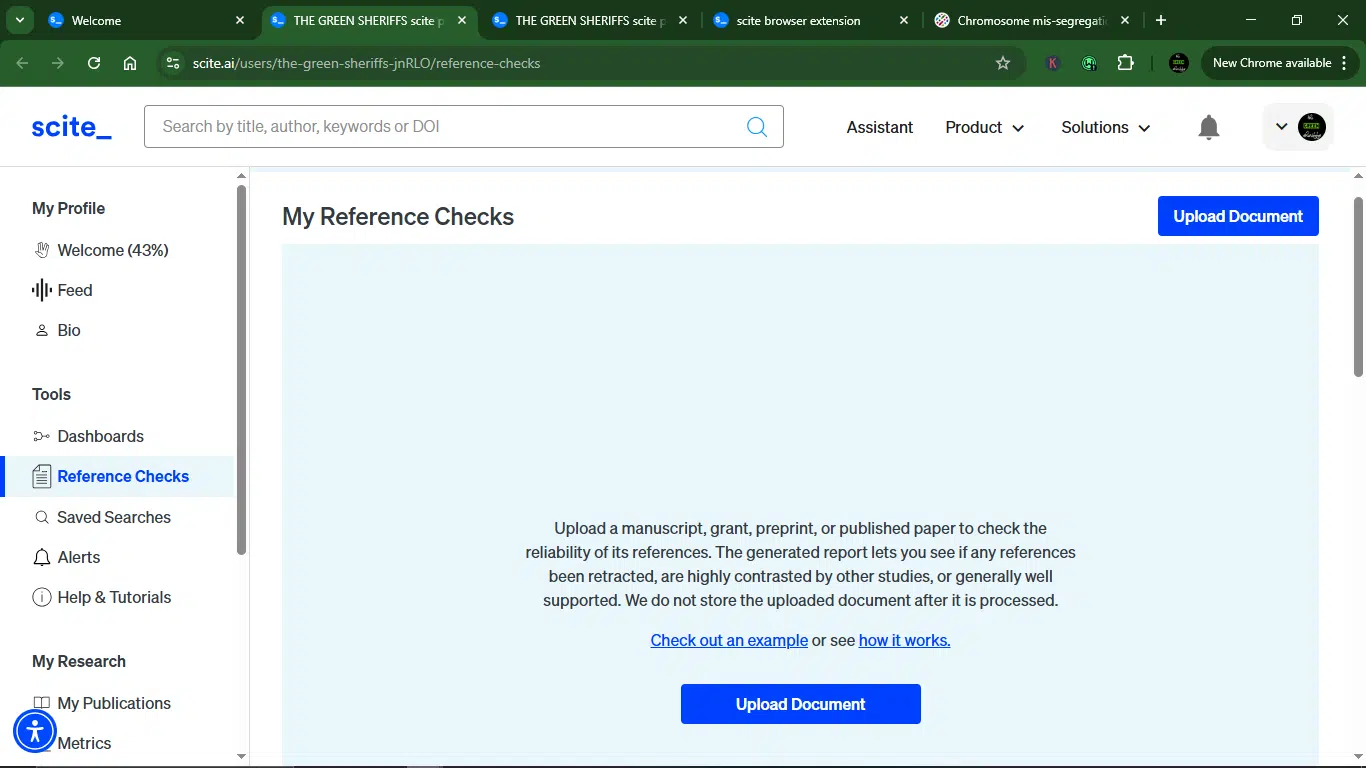
Task: Click the scite_ logo
Action: click(x=71, y=126)
